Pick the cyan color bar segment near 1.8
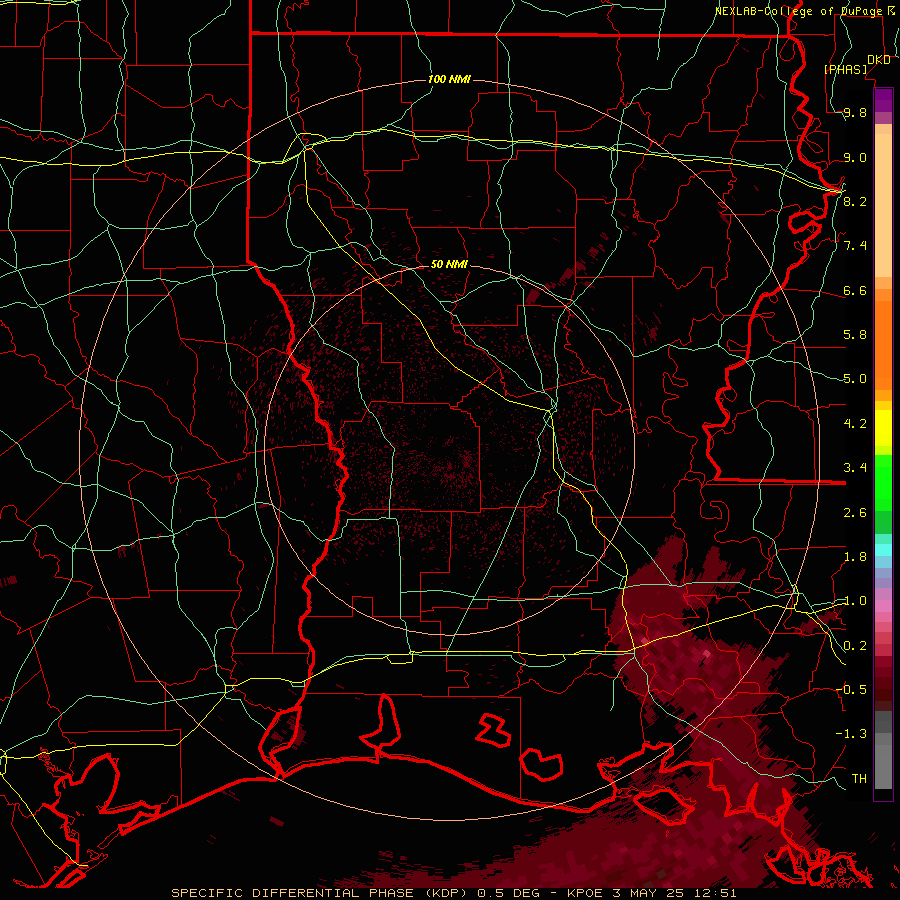The width and height of the screenshot is (900, 900). [x=883, y=549]
